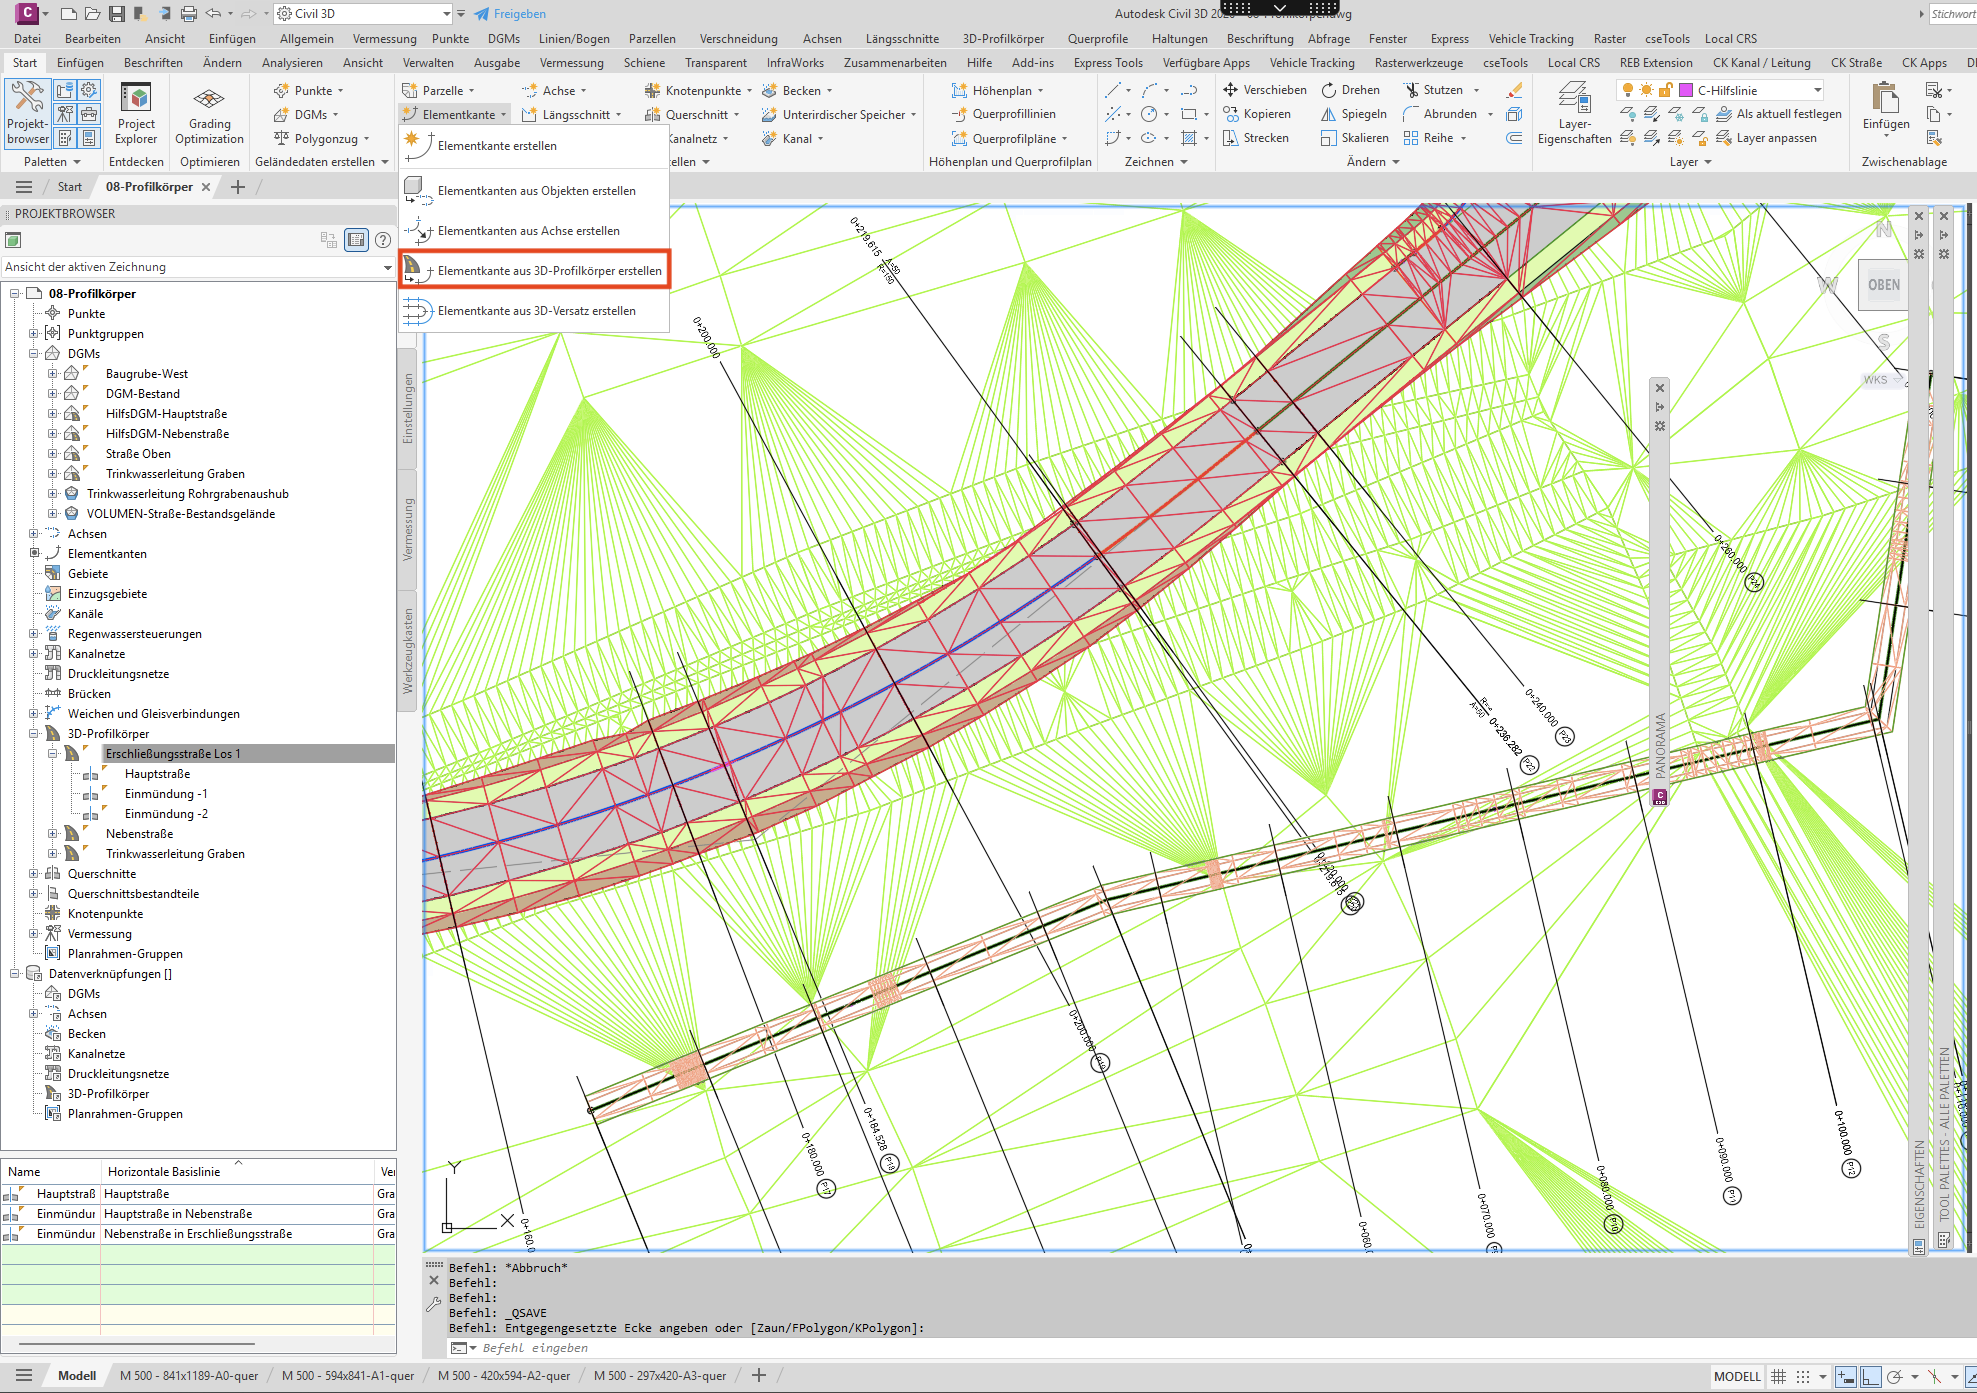Click the Stutzen trim tool
Screen dimensions: 1977x1393
coord(1433,90)
